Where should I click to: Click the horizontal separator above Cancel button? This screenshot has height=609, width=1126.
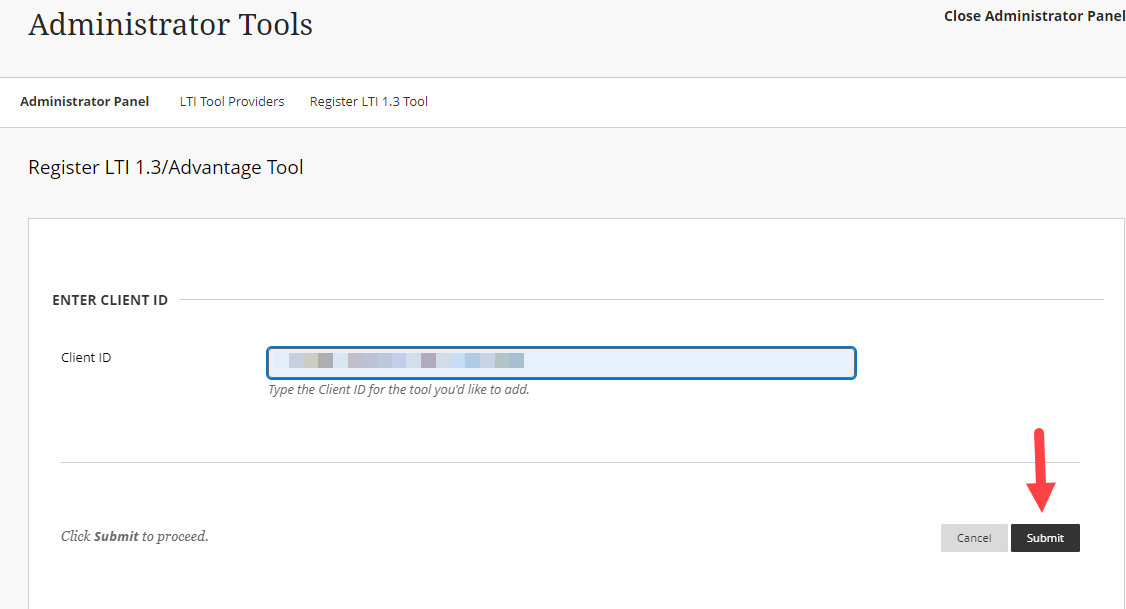pos(570,462)
